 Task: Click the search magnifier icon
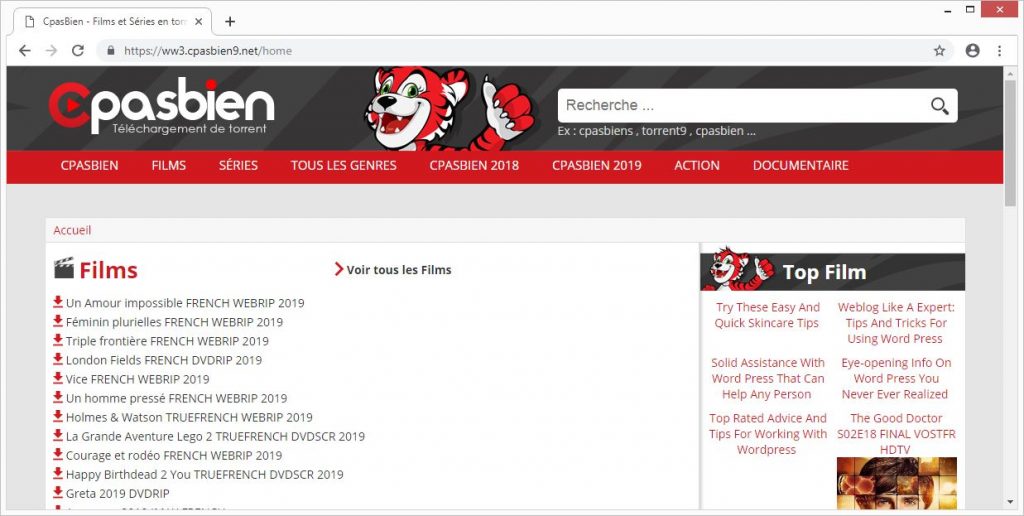939,106
